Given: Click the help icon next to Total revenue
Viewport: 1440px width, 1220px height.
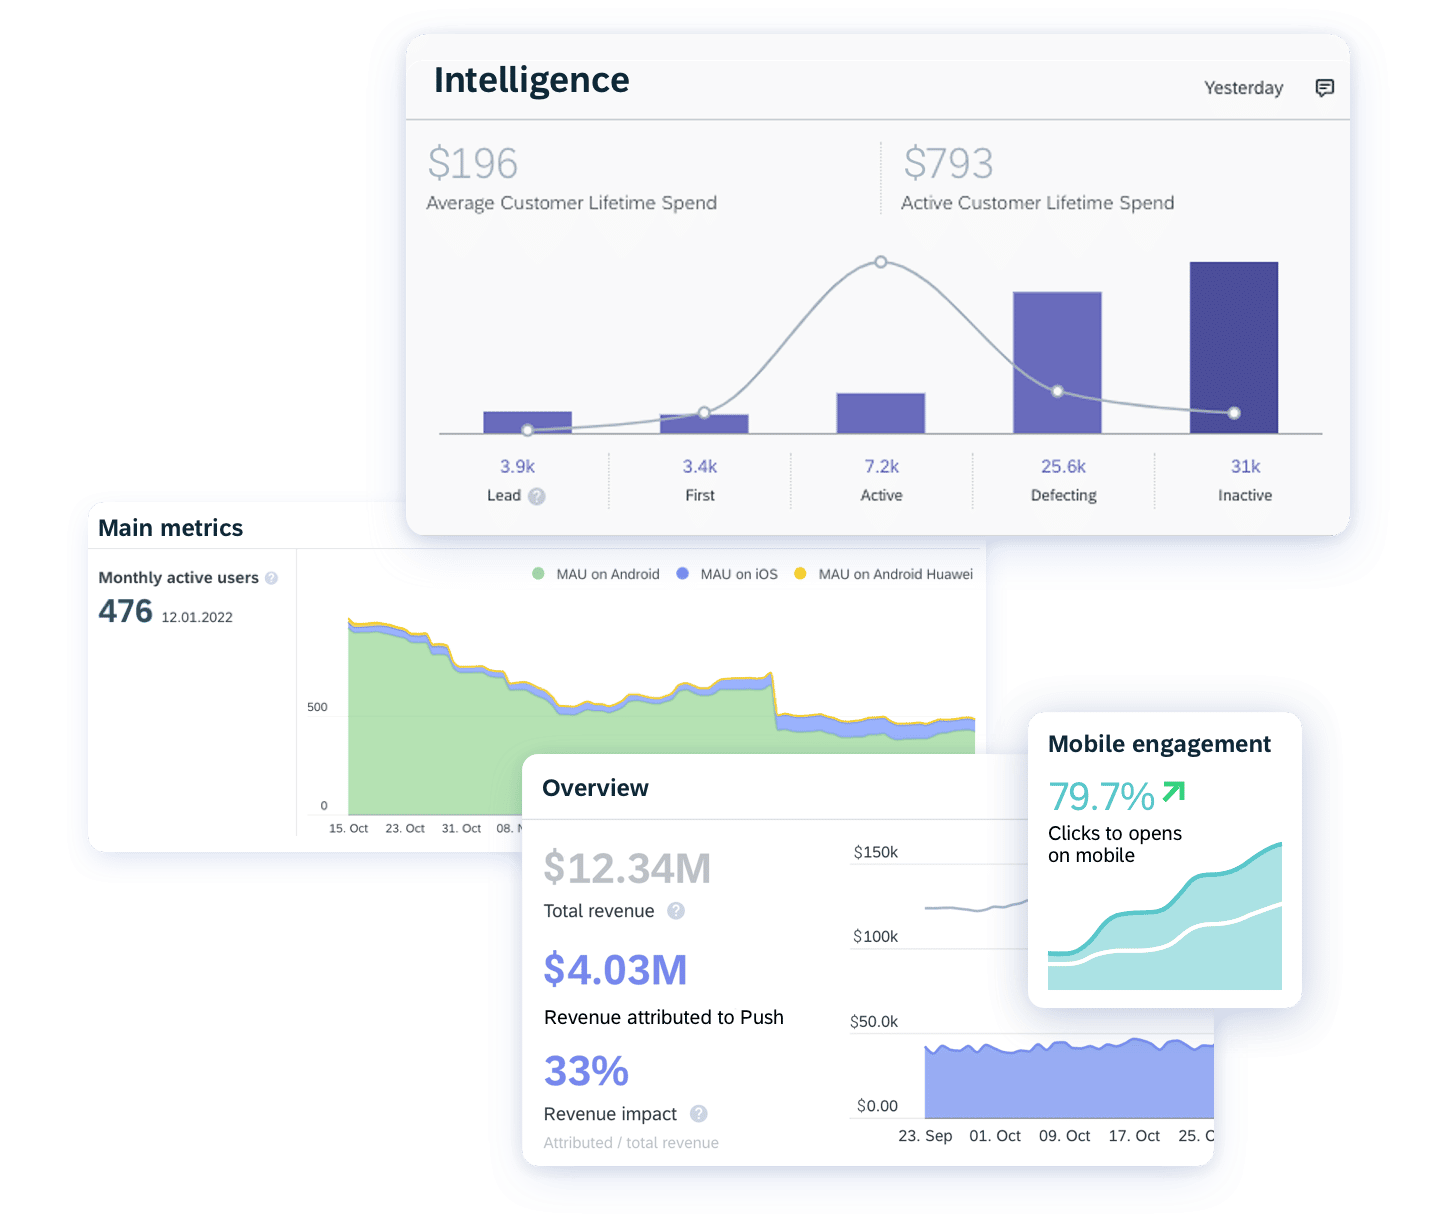Looking at the screenshot, I should (676, 910).
